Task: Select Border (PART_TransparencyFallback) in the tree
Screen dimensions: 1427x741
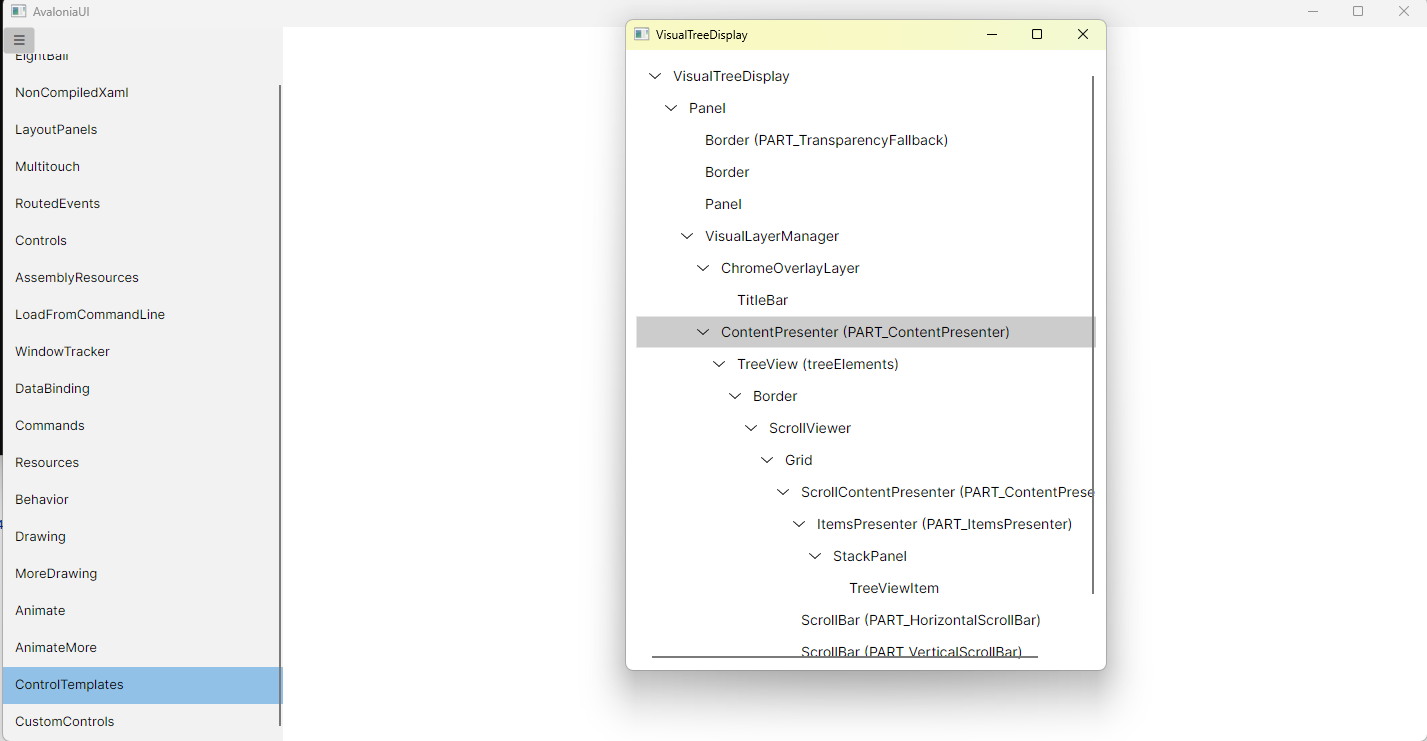Action: click(826, 139)
